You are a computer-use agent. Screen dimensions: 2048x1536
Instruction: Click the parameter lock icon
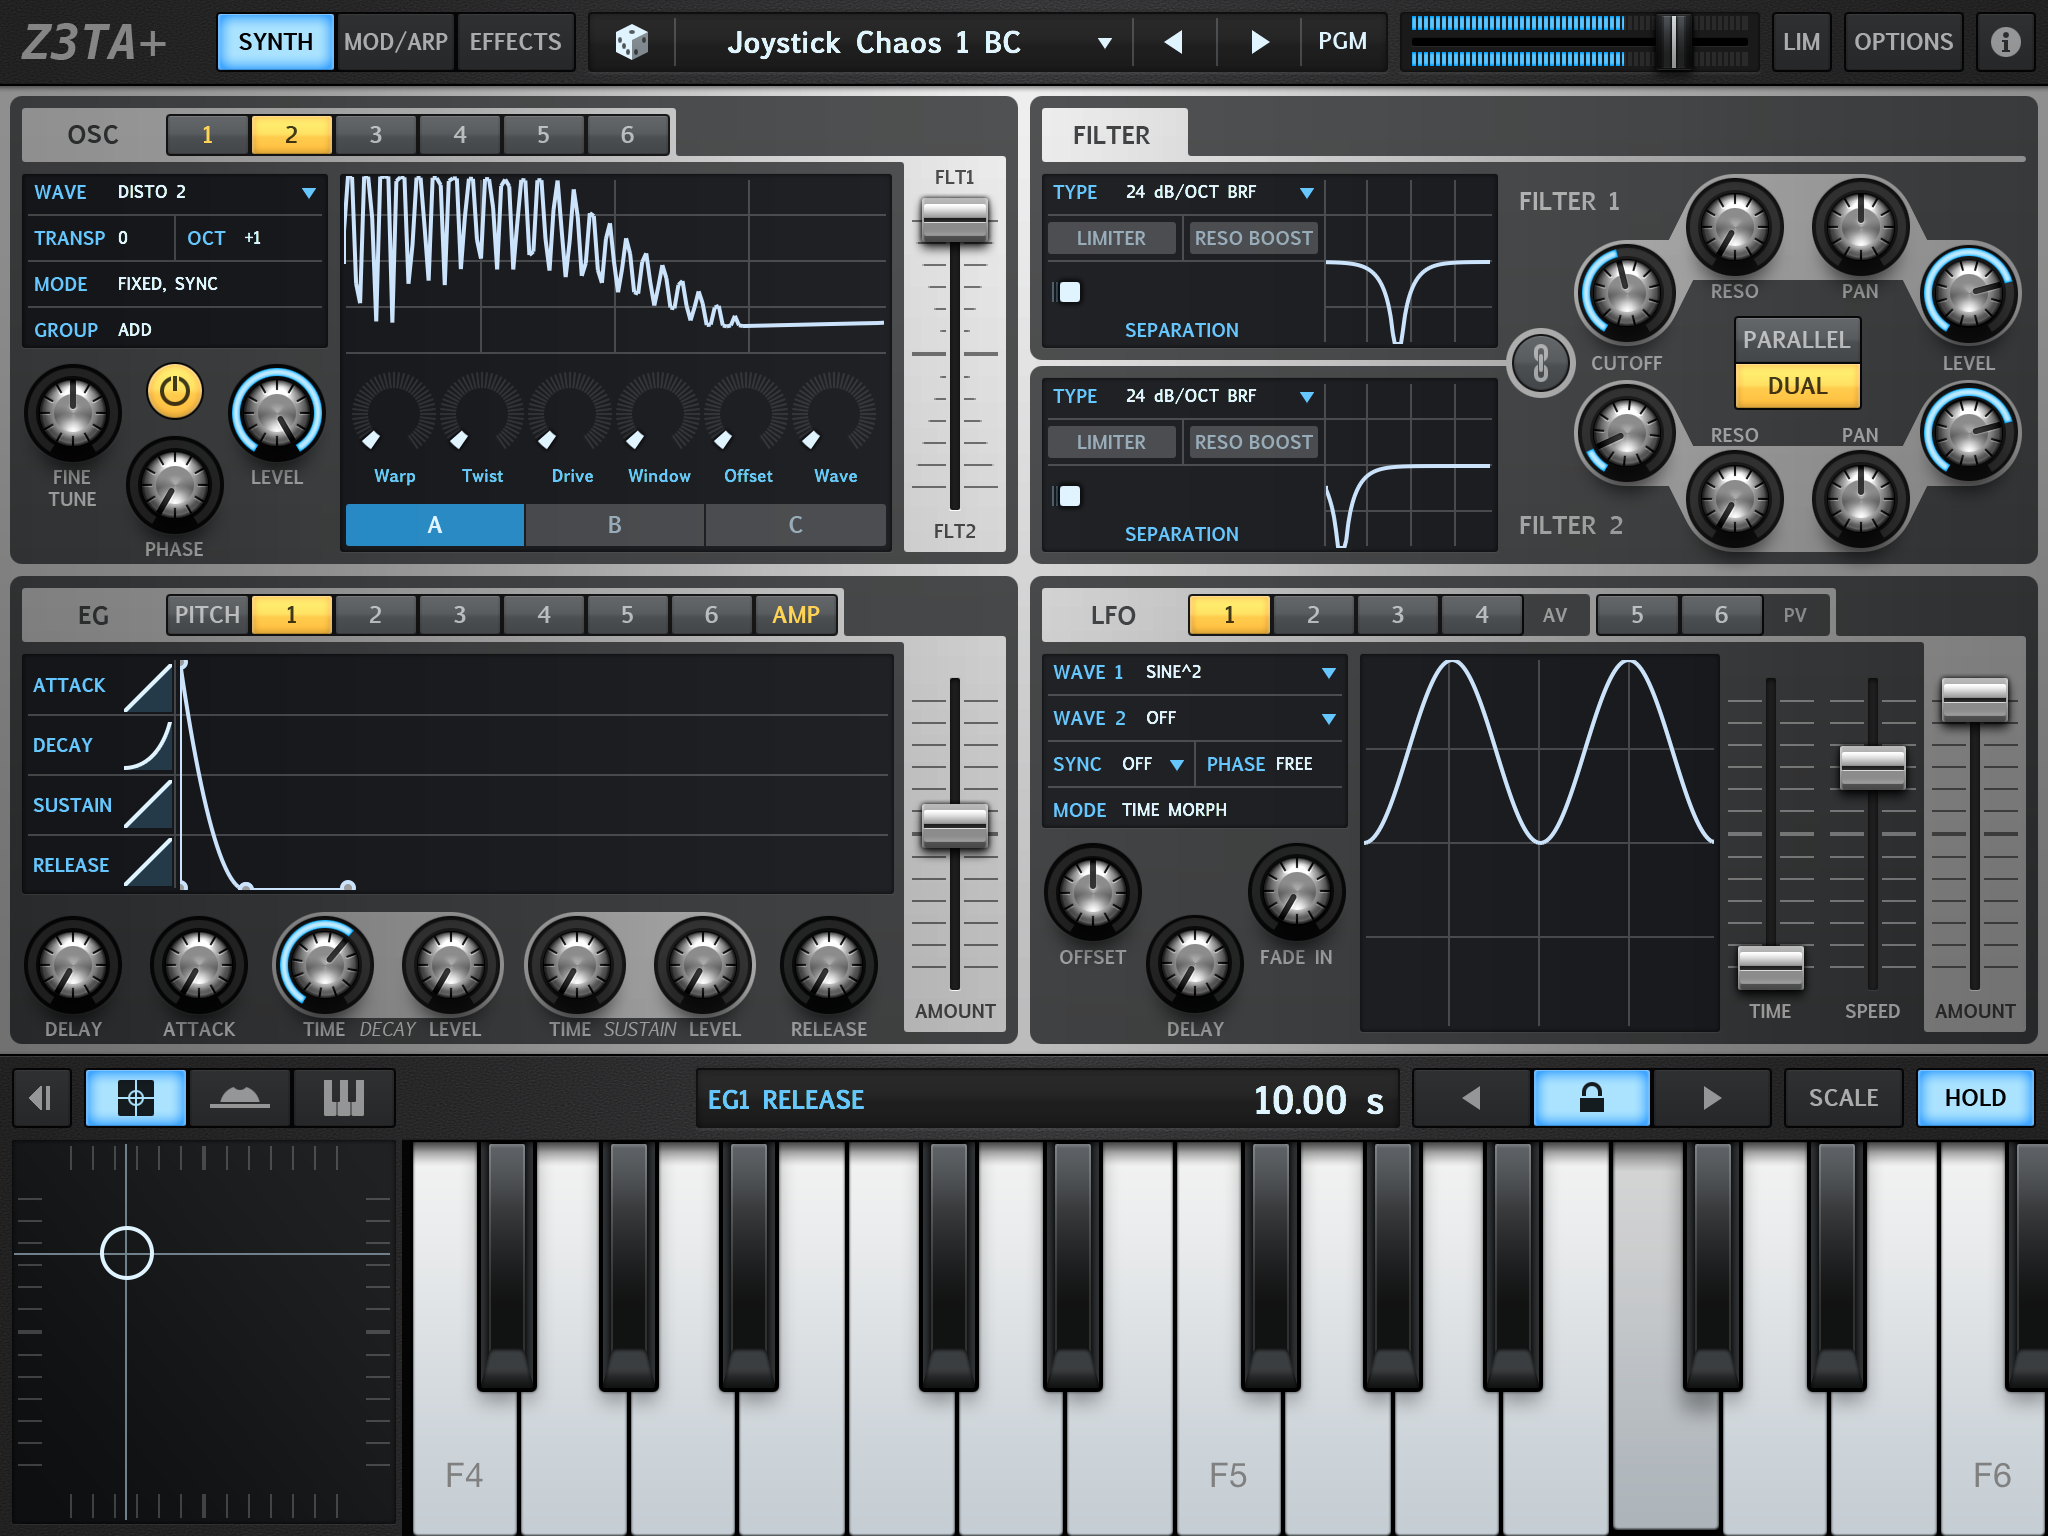coord(1591,1098)
